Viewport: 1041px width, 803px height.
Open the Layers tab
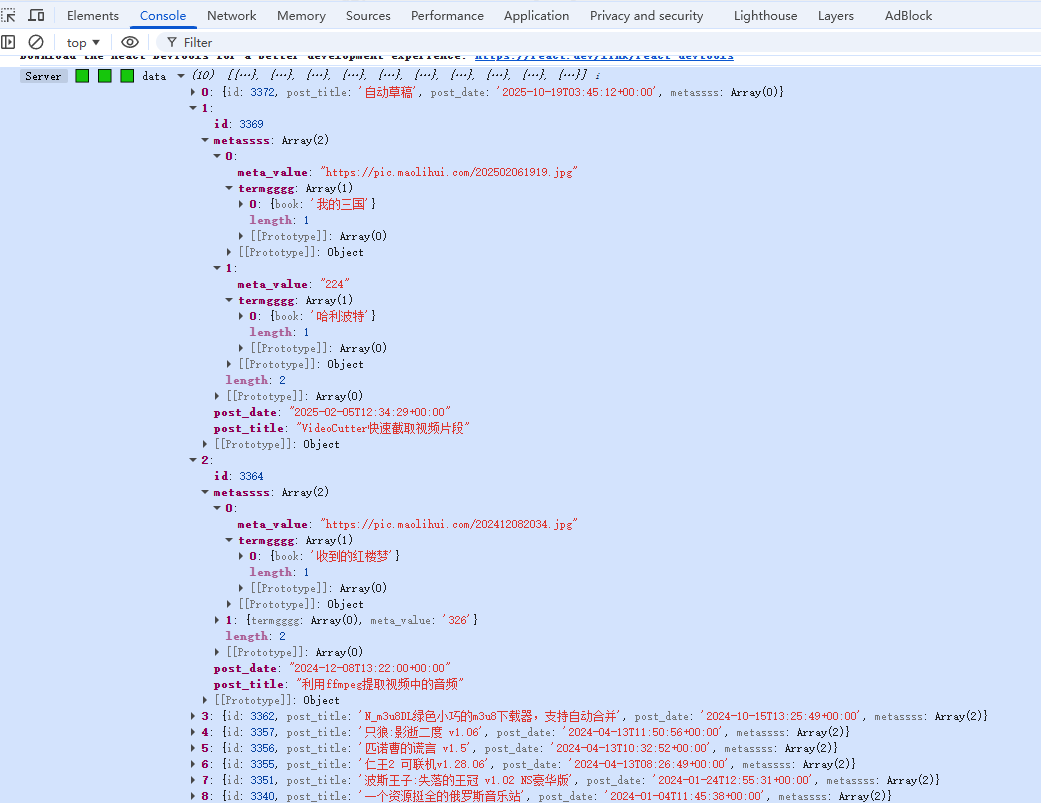pyautogui.click(x=836, y=15)
